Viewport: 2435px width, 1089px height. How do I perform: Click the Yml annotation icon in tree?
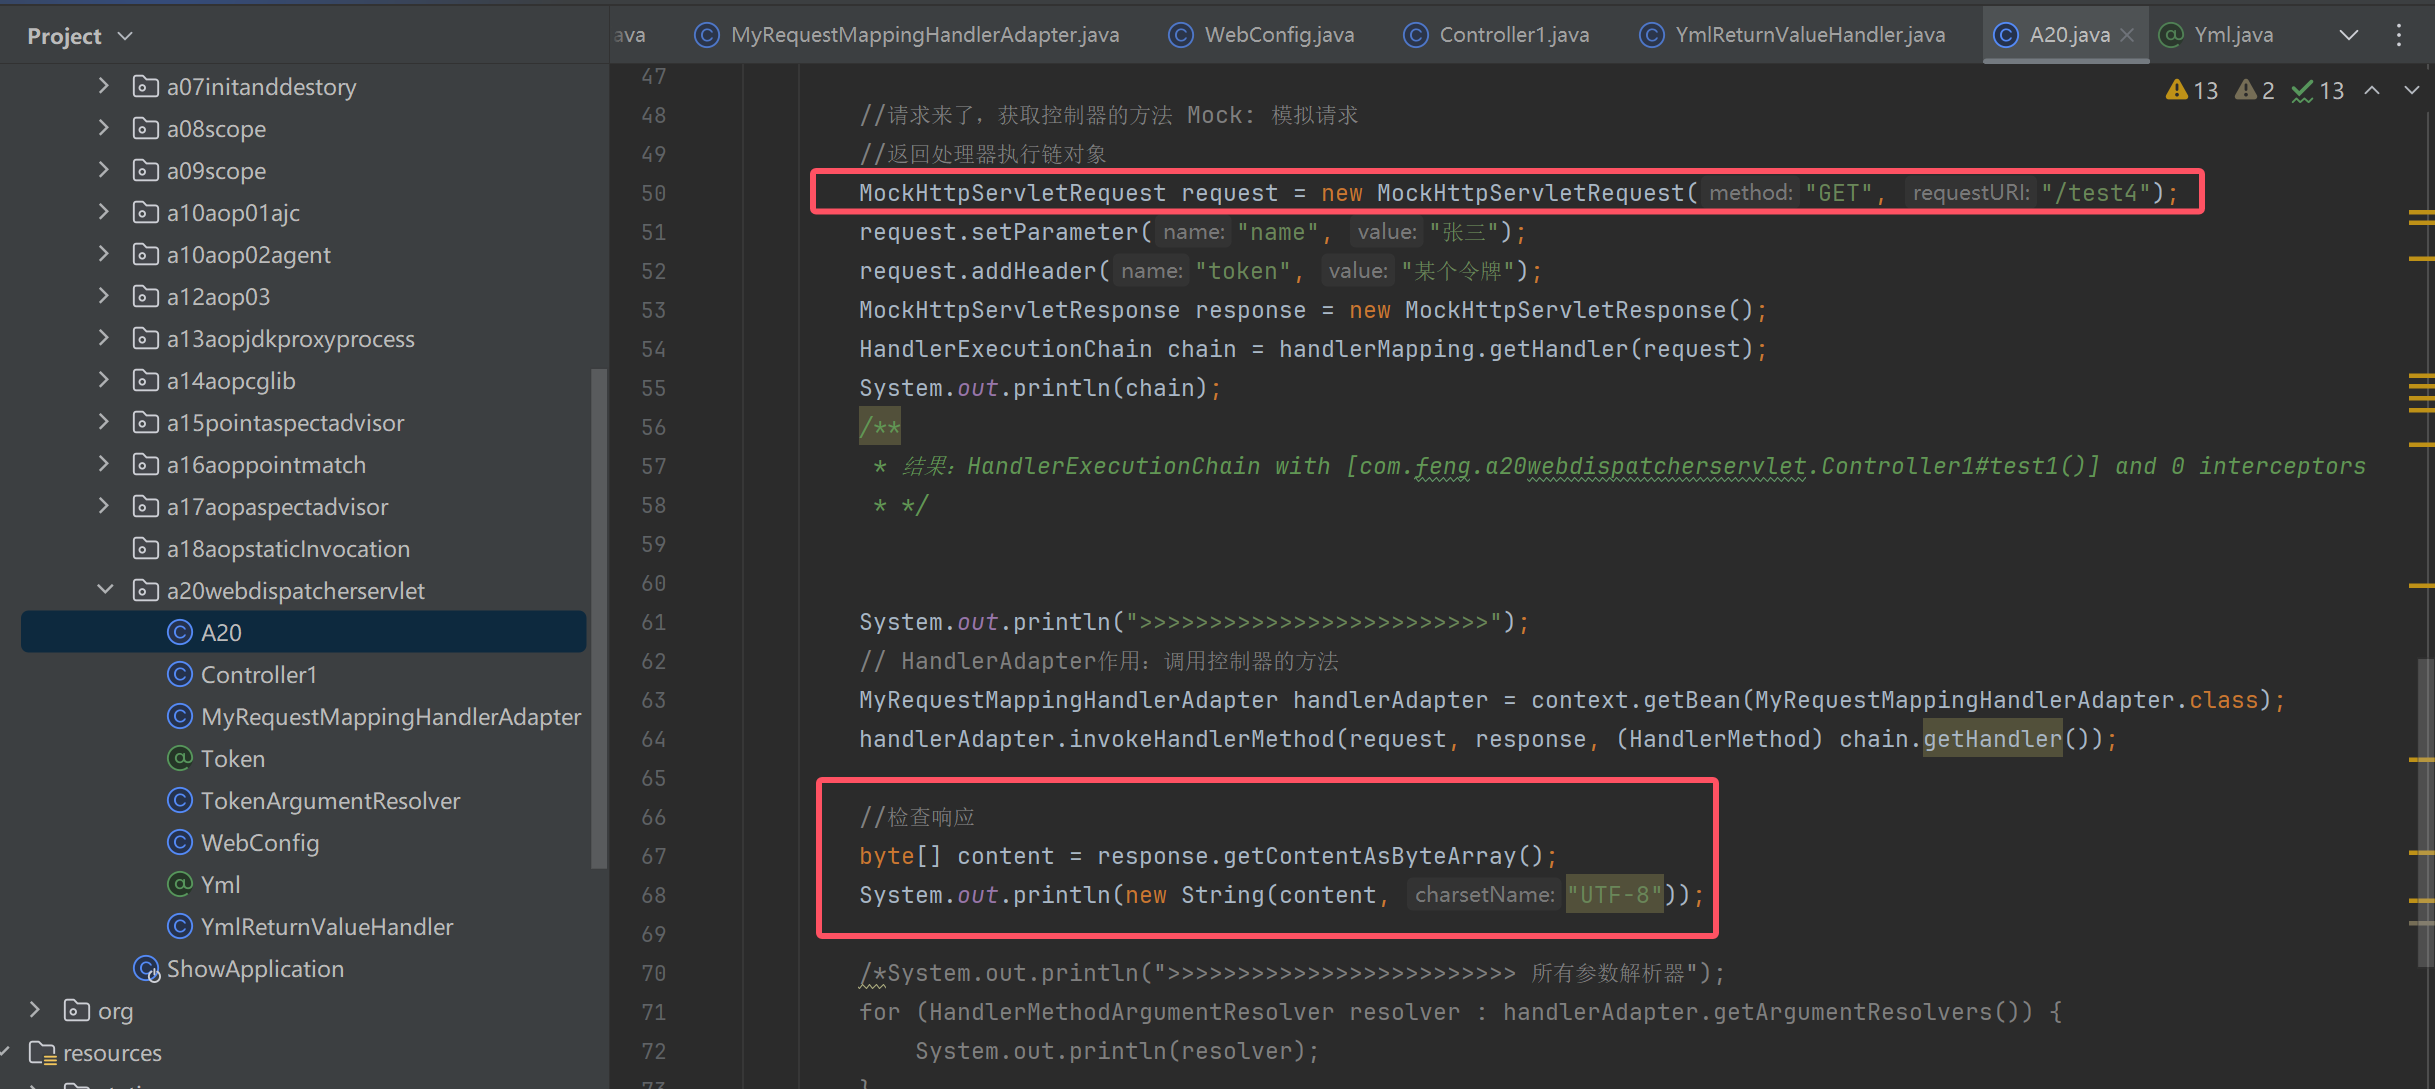pos(180,885)
